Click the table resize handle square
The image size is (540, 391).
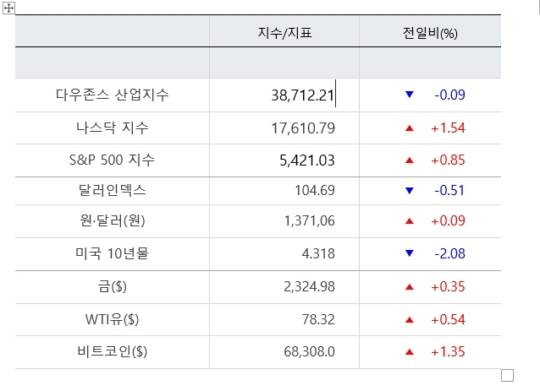point(507,375)
